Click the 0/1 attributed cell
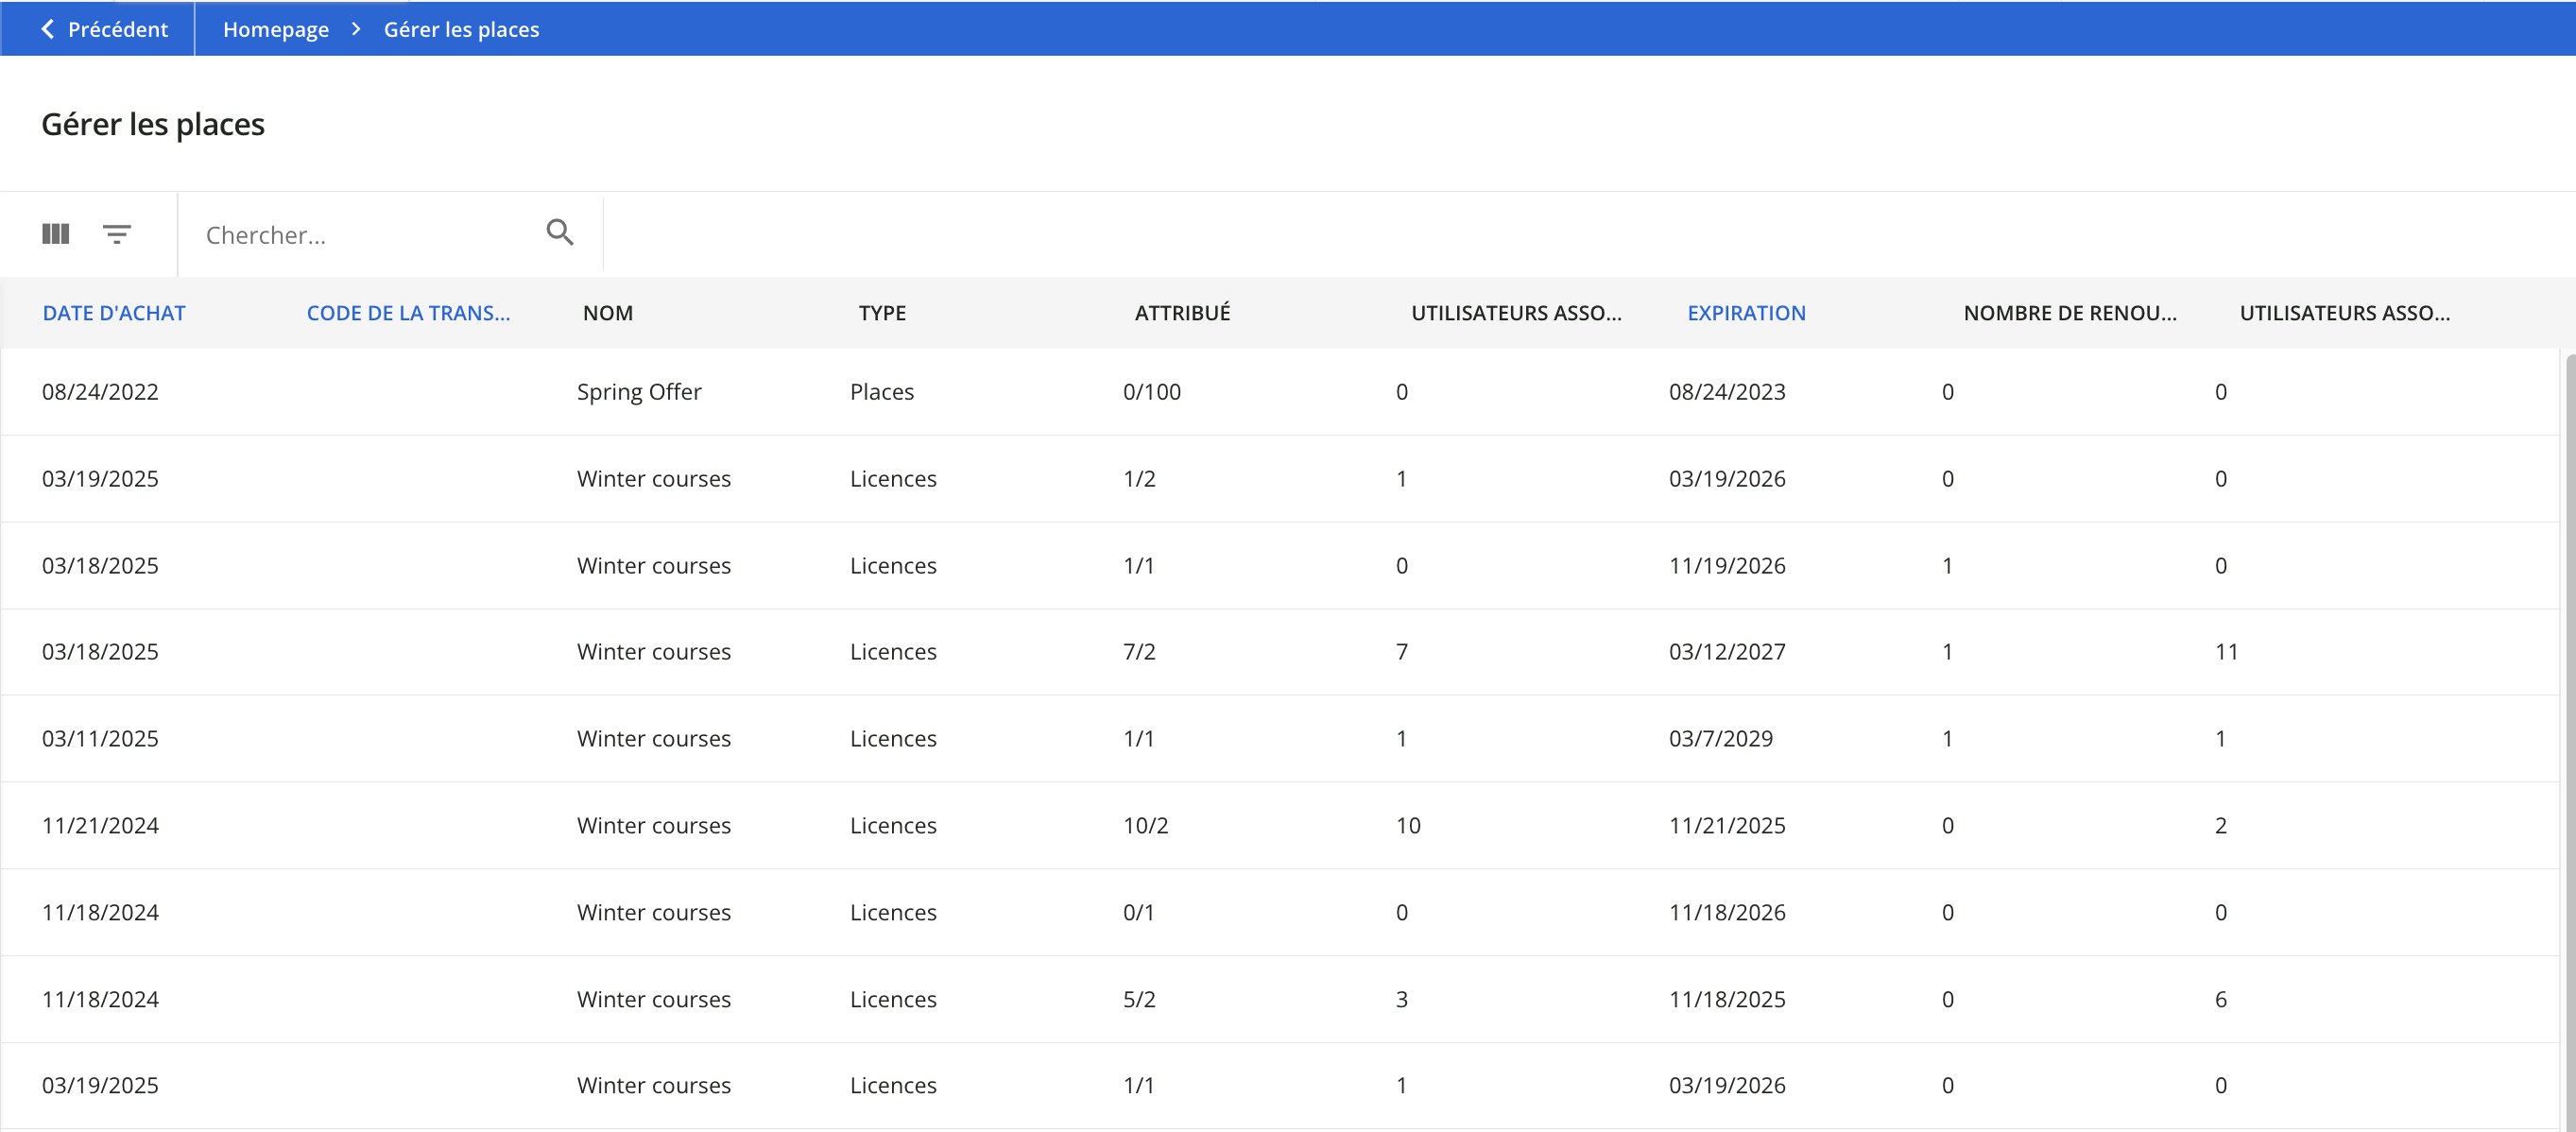Screen dimensions: 2576x1132 point(1139,913)
